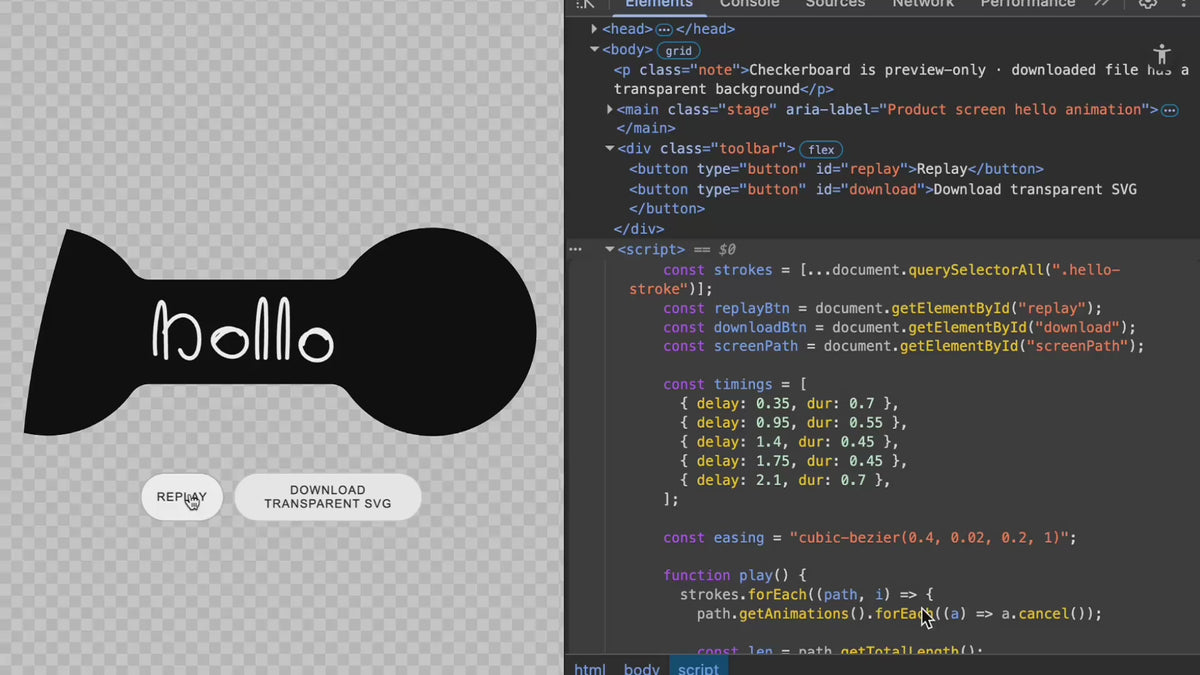Click the ellipsis badge inside head tag
1200x675 pixels.
(x=664, y=30)
